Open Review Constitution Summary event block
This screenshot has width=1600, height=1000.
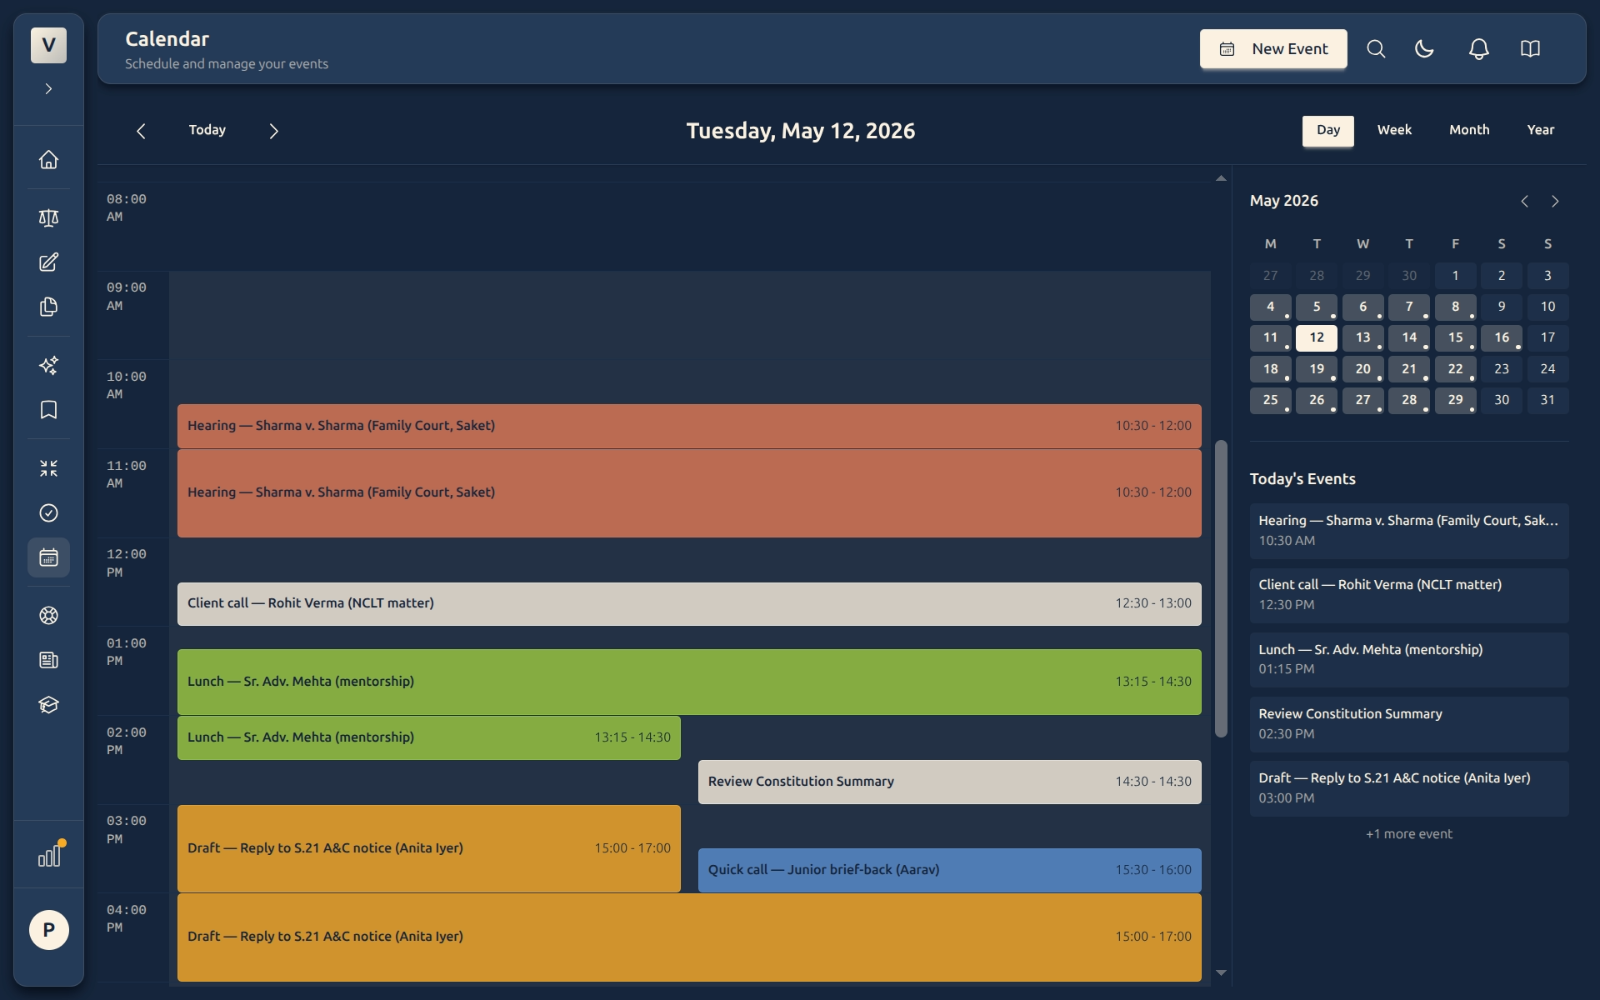tap(949, 782)
